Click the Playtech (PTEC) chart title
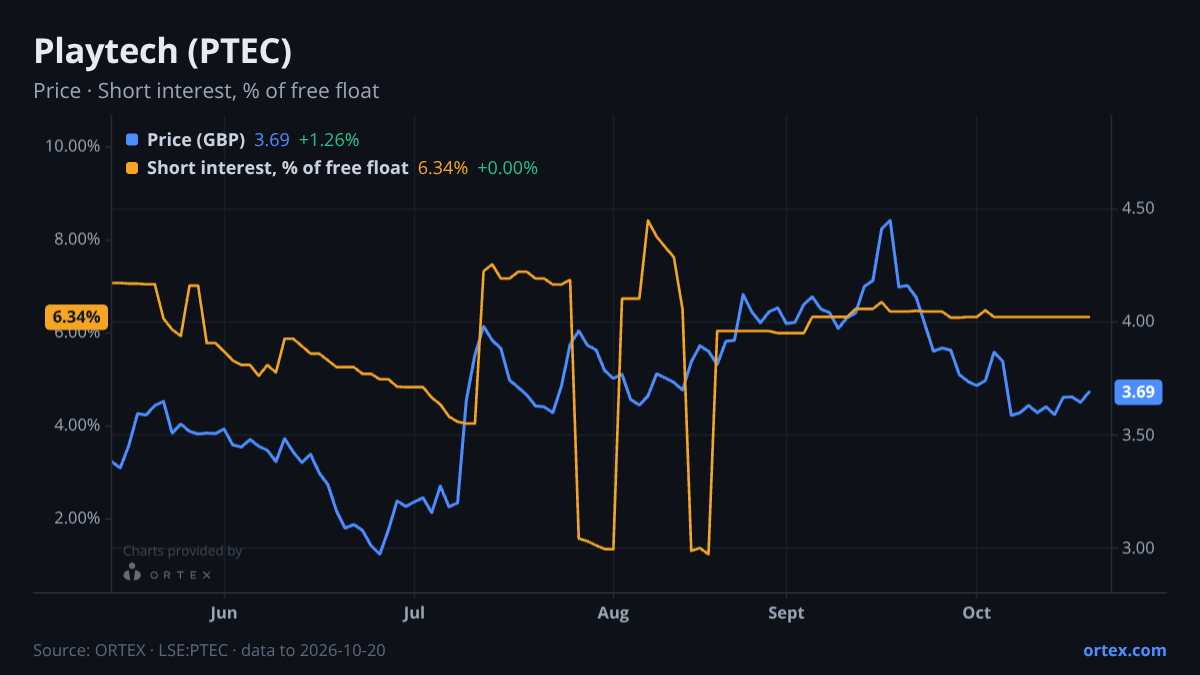The height and width of the screenshot is (675, 1200). pyautogui.click(x=163, y=51)
